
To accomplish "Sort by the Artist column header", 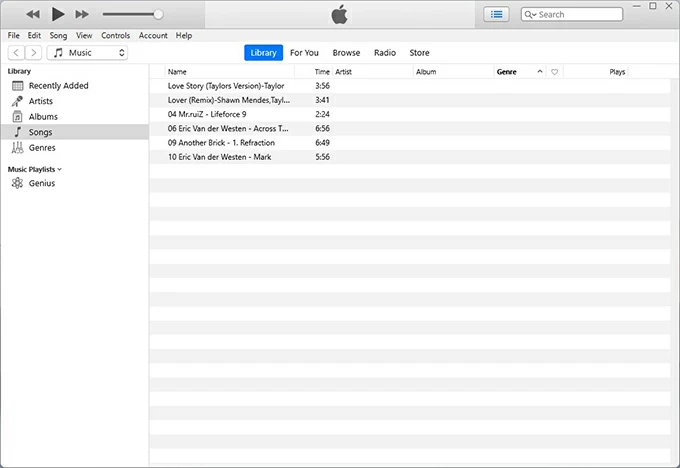I will pyautogui.click(x=373, y=72).
